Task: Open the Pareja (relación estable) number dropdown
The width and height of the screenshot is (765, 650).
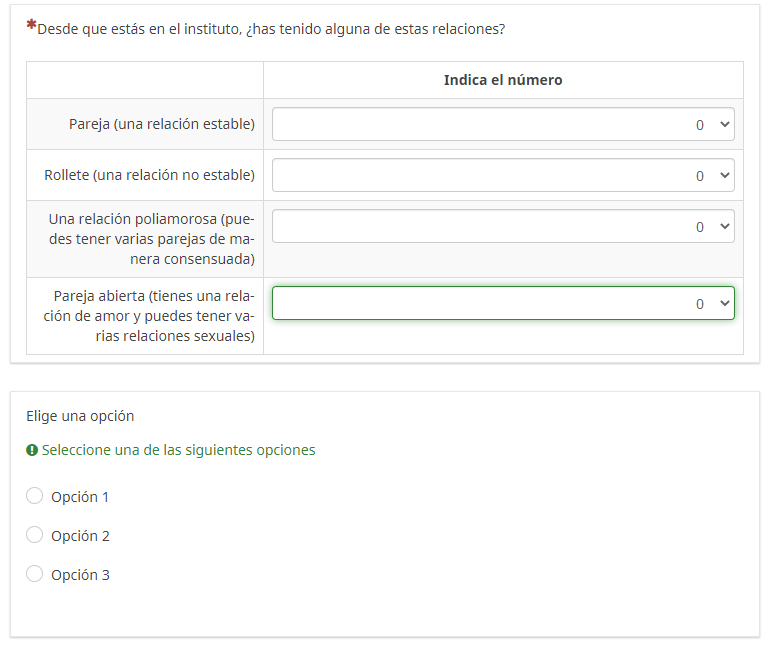Action: [x=503, y=124]
